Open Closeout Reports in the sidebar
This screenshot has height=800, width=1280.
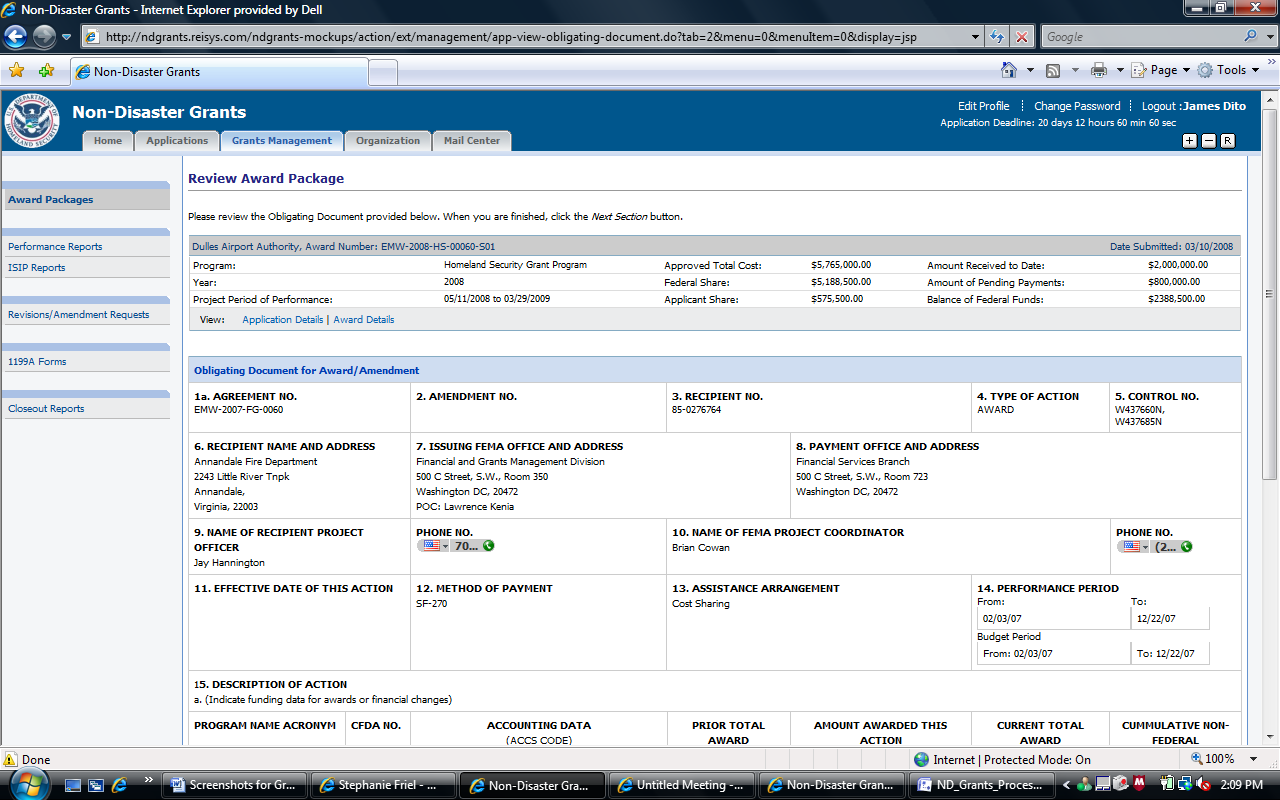click(46, 409)
